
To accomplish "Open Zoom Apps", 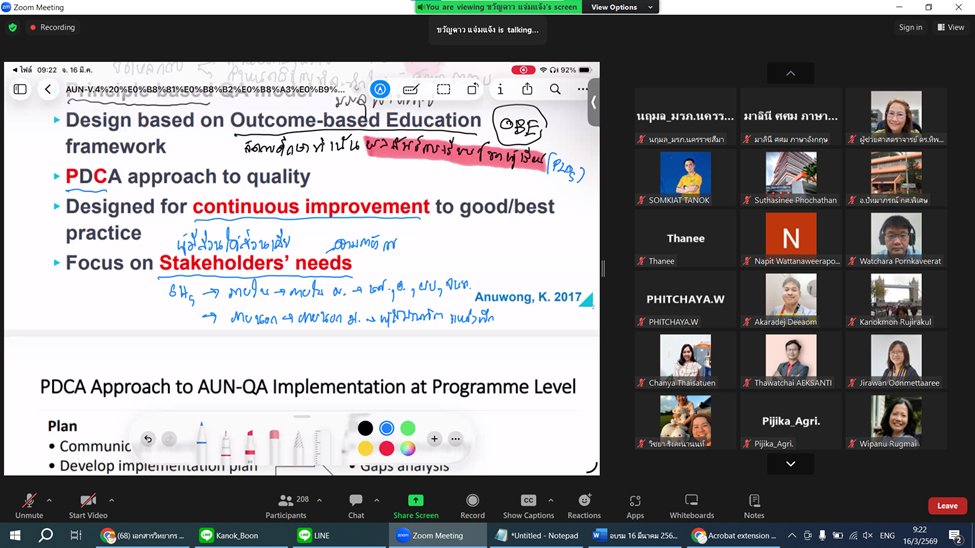I will point(635,501).
